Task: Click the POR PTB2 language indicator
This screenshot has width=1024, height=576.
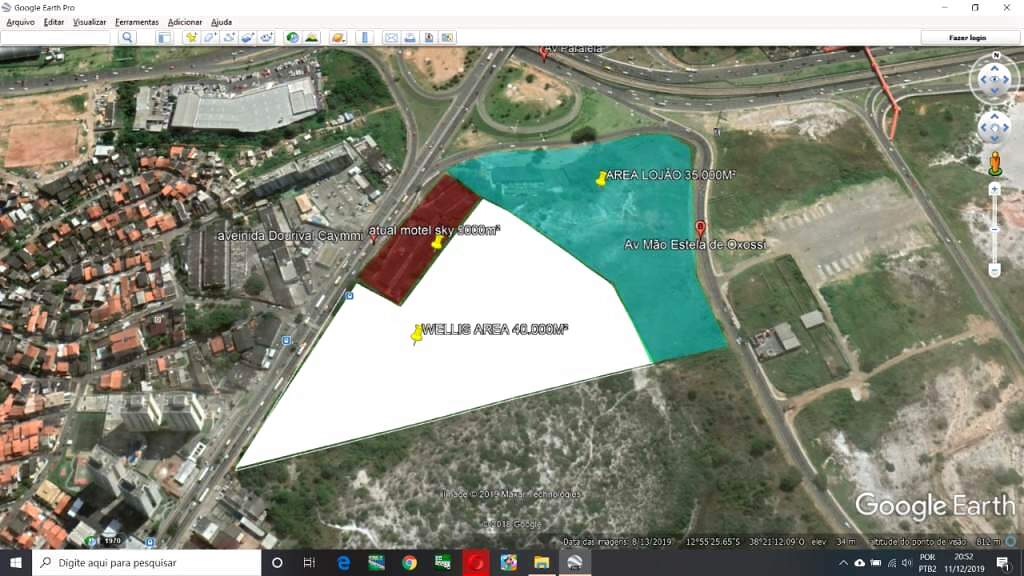Action: [x=927, y=563]
